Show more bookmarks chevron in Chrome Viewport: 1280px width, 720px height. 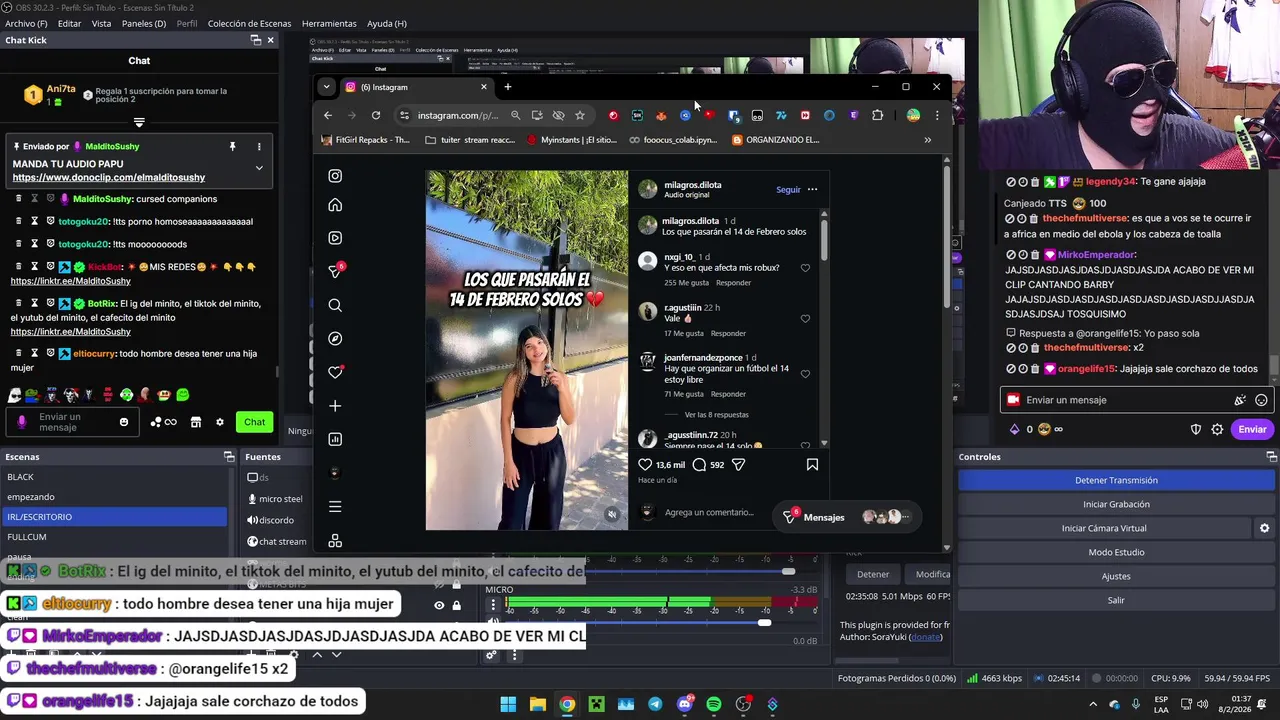click(927, 140)
